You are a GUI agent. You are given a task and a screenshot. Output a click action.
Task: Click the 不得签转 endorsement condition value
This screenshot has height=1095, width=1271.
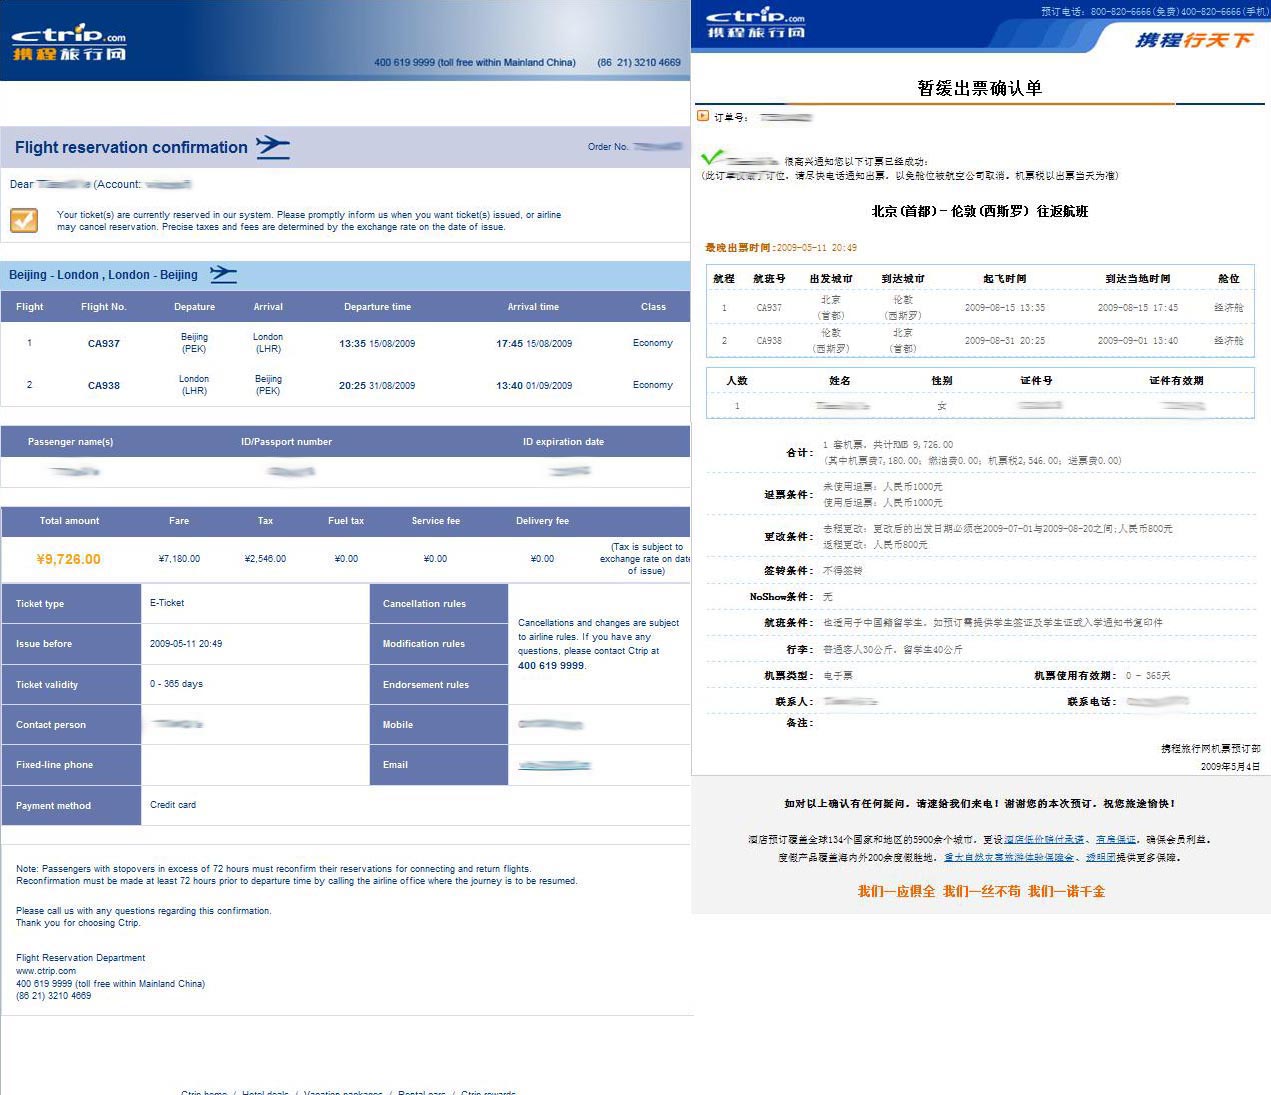click(843, 571)
